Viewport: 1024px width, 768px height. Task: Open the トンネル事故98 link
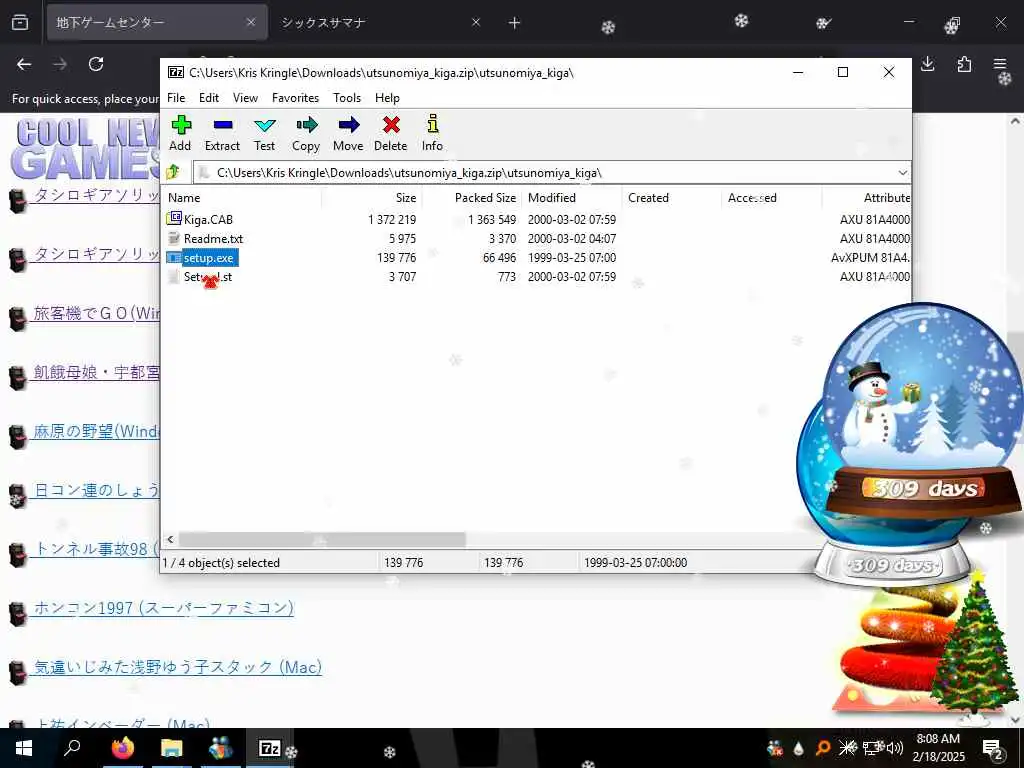pyautogui.click(x=97, y=549)
